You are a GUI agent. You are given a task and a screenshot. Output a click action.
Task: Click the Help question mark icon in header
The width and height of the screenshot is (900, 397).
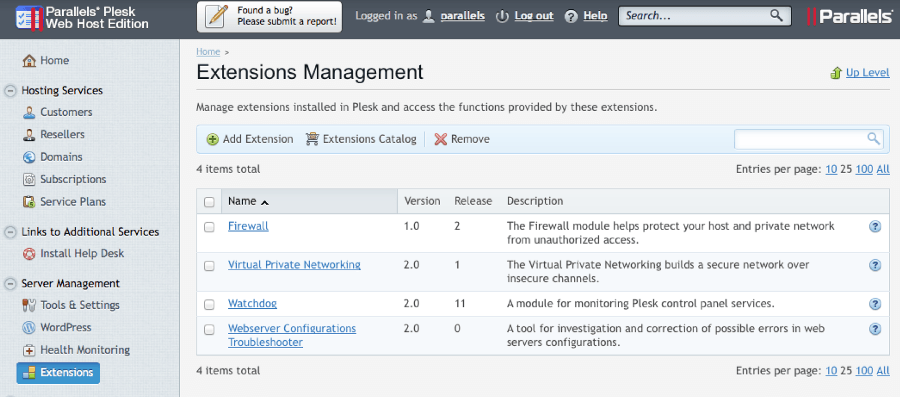571,17
